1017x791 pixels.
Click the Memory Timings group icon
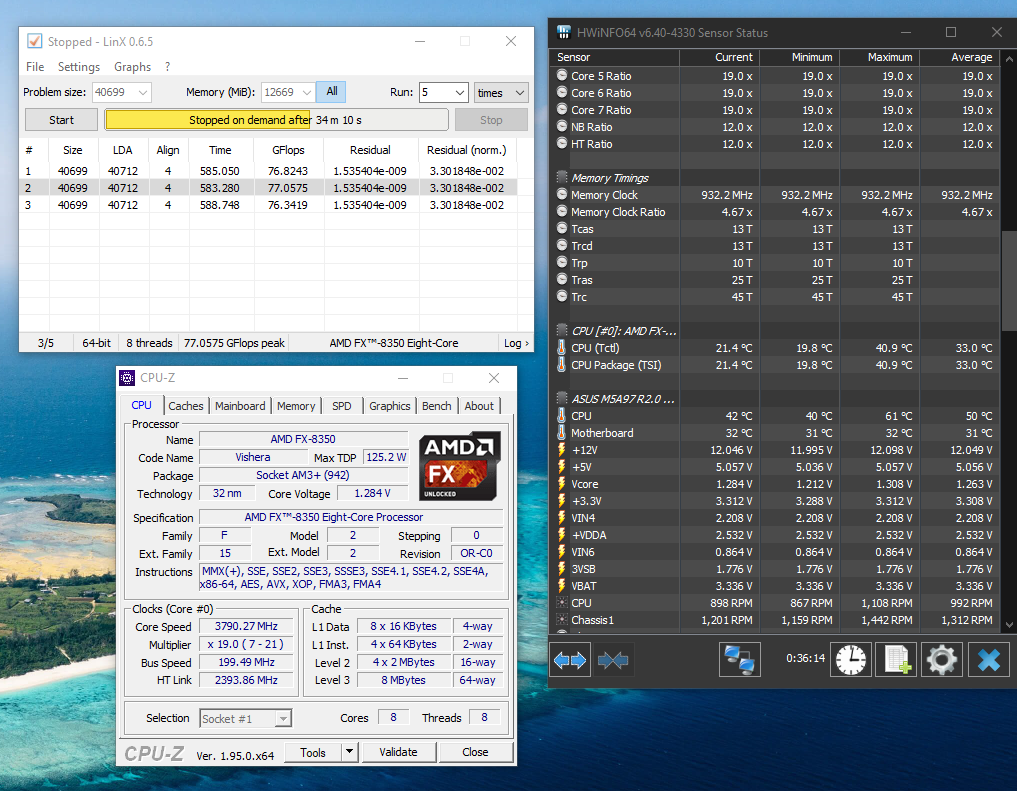(x=562, y=178)
